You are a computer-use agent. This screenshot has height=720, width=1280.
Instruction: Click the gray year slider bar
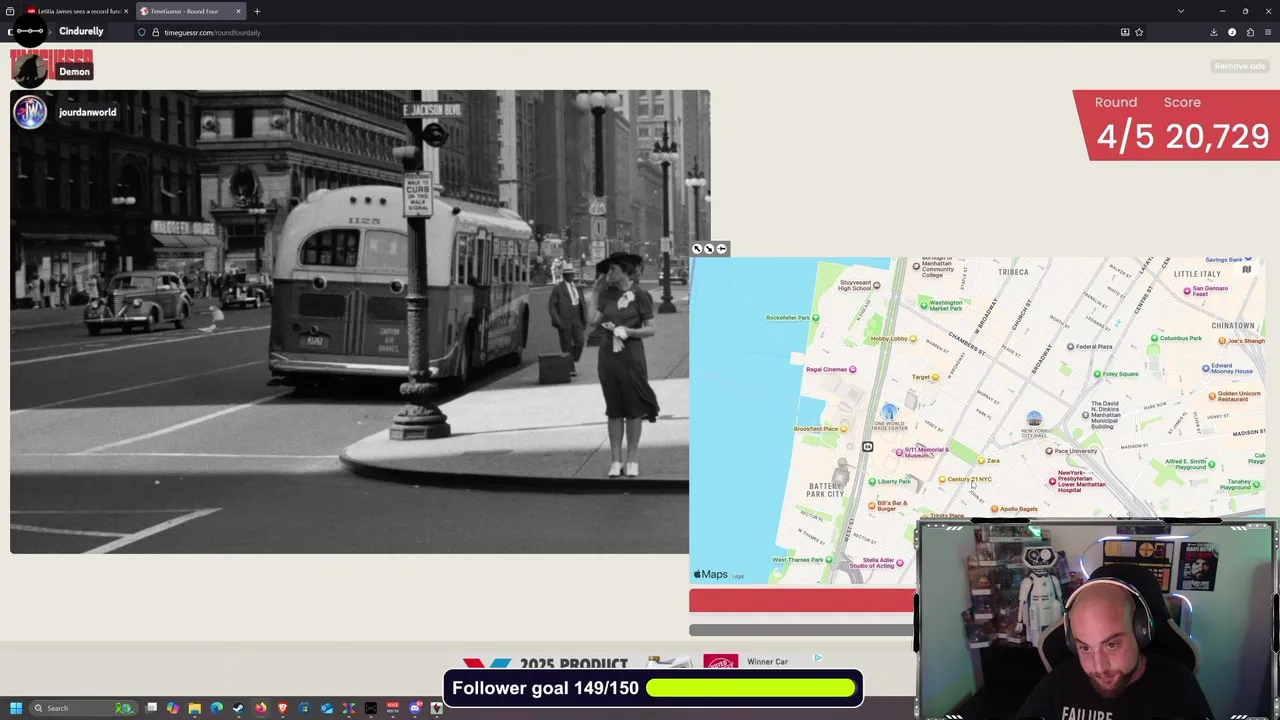tap(802, 630)
